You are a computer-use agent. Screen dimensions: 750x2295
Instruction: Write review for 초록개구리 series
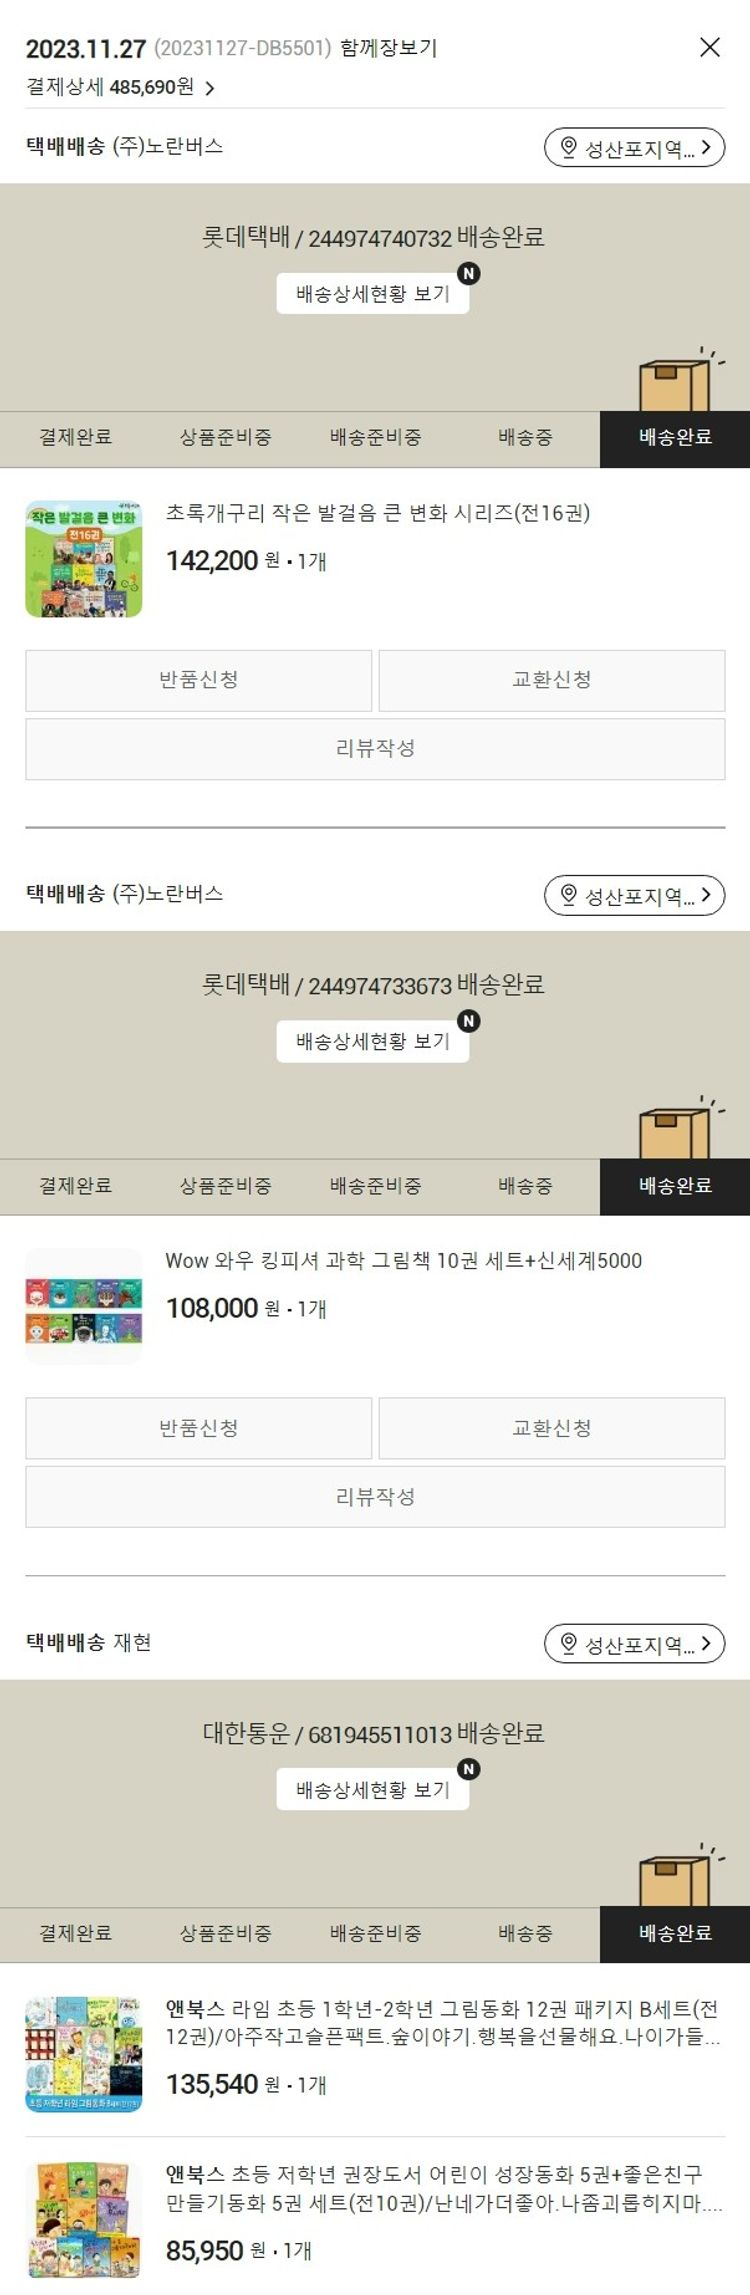point(375,748)
